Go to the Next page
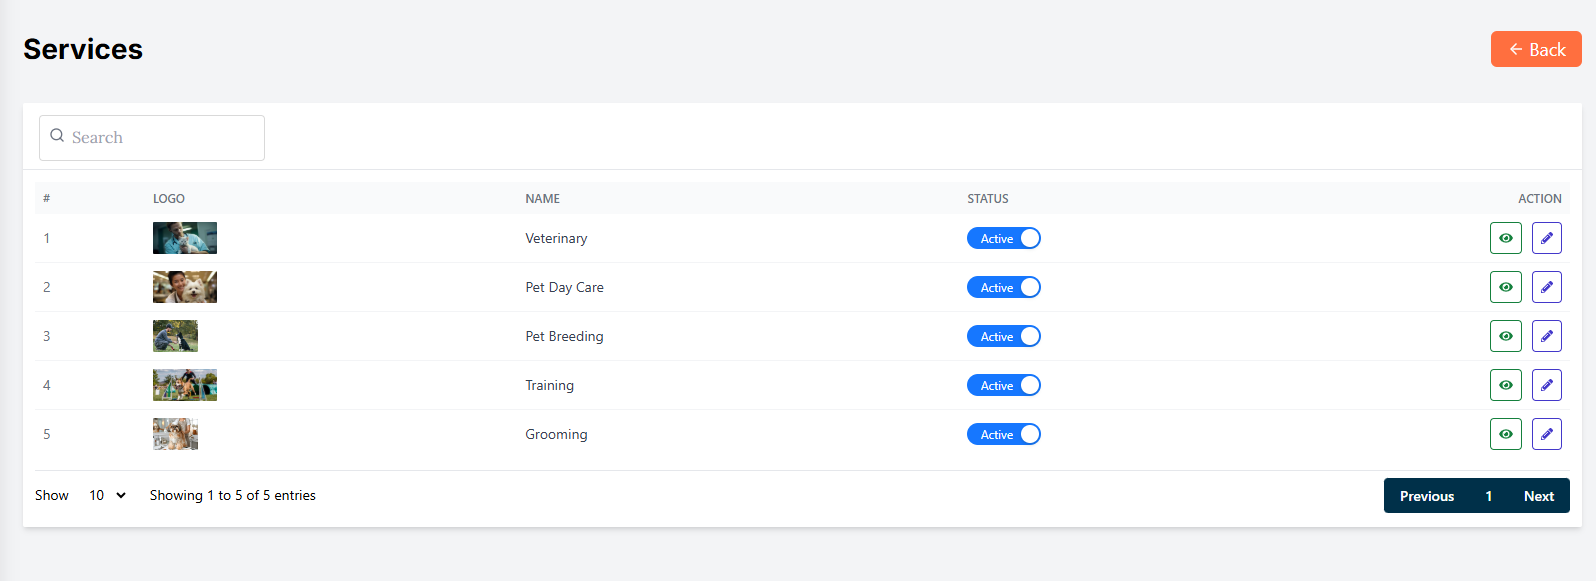This screenshot has height=581, width=1596. (1538, 496)
